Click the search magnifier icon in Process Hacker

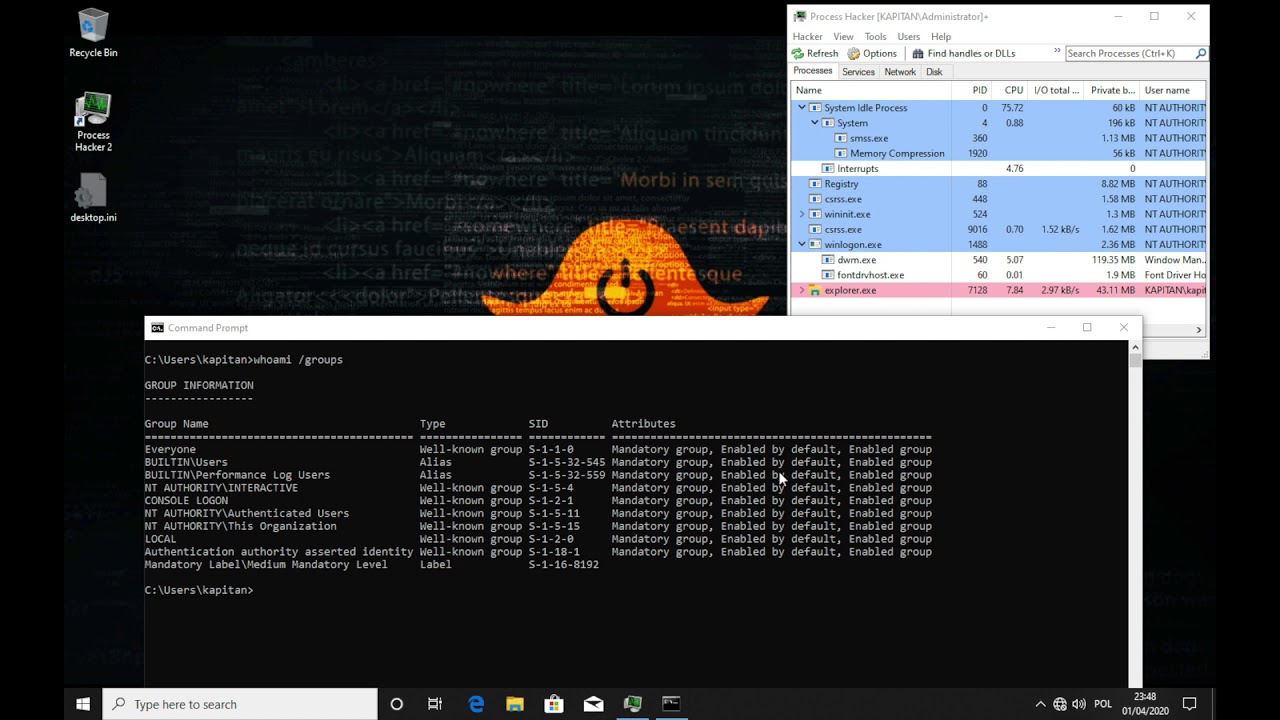coord(1201,53)
